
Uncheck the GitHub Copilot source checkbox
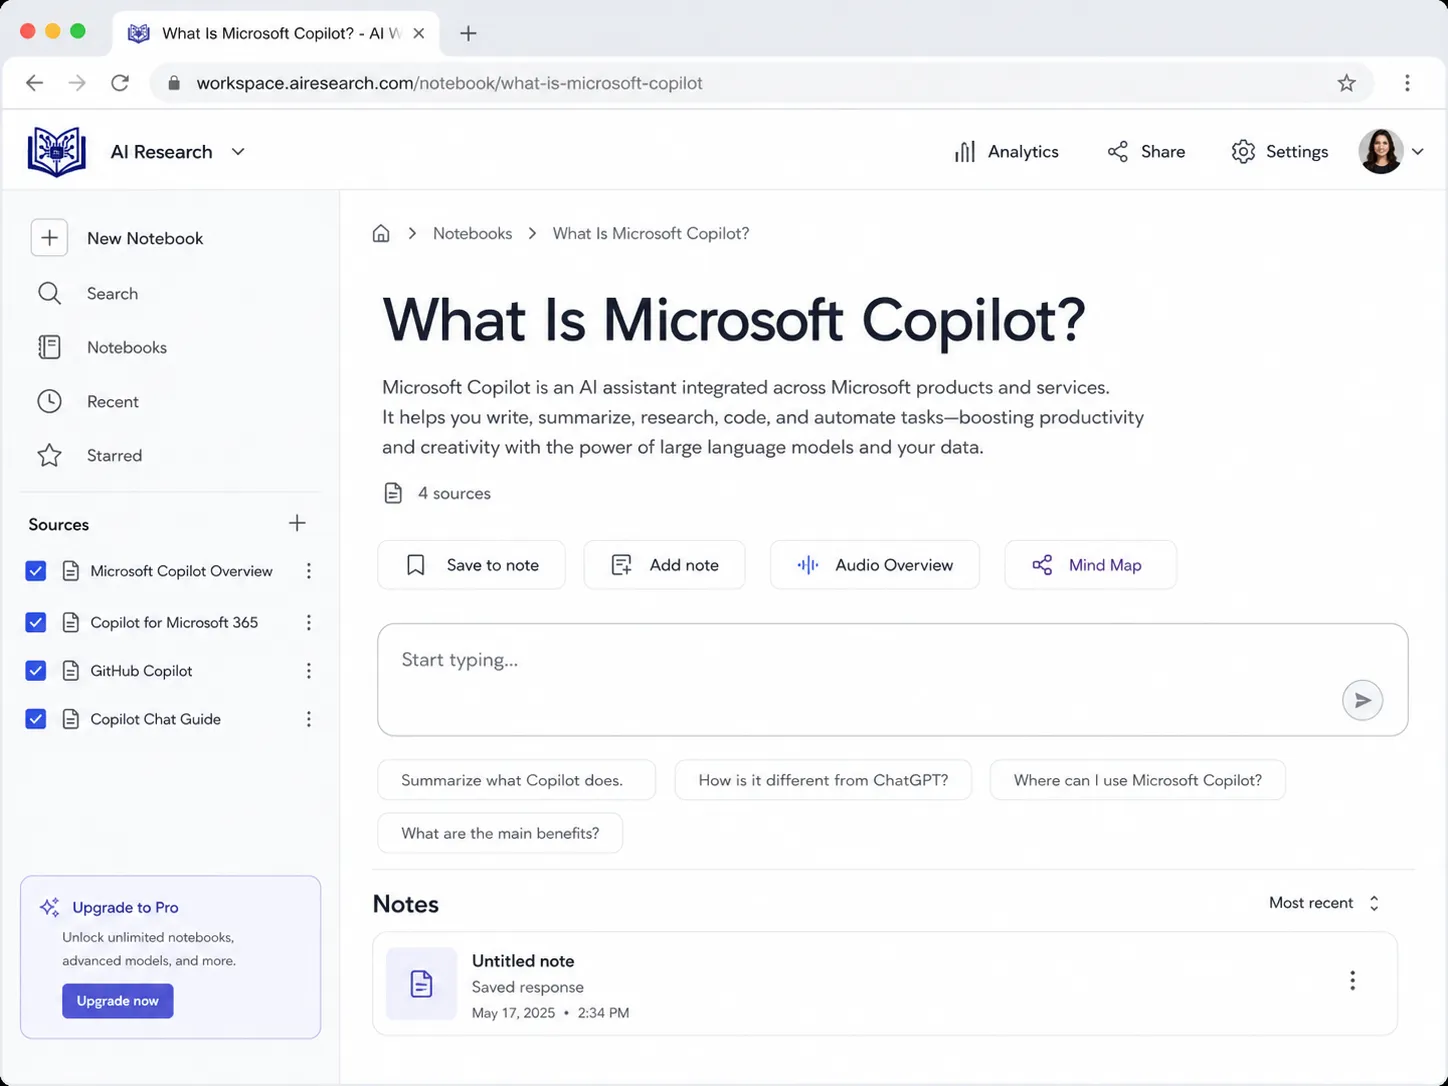36,671
